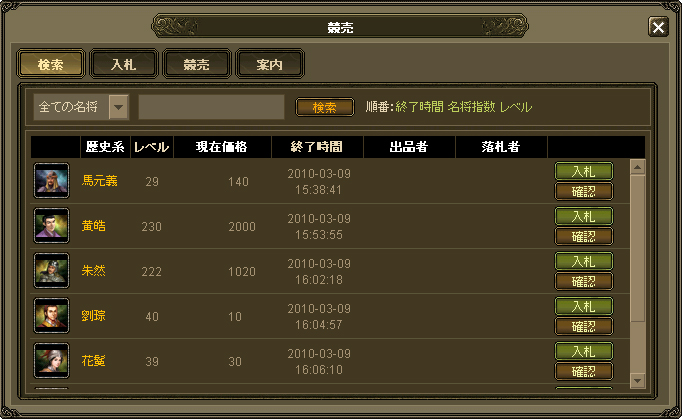Sort by レベル link
Image resolution: width=682 pixels, height=419 pixels.
pos(515,107)
